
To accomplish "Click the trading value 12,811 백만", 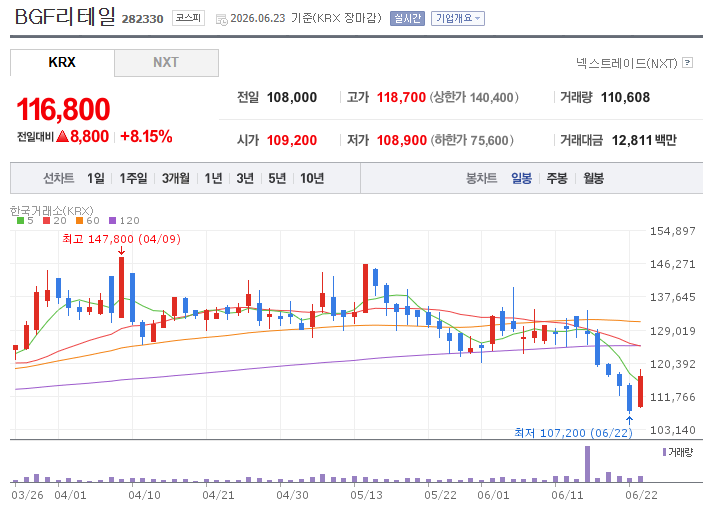I will coord(644,140).
